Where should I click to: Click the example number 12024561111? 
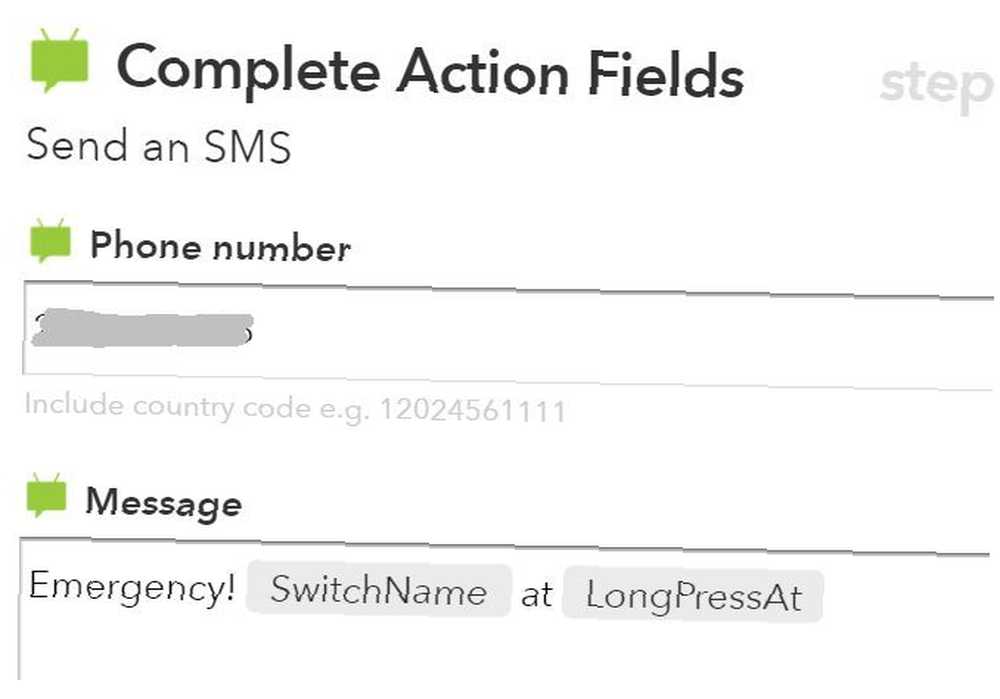click(x=473, y=411)
